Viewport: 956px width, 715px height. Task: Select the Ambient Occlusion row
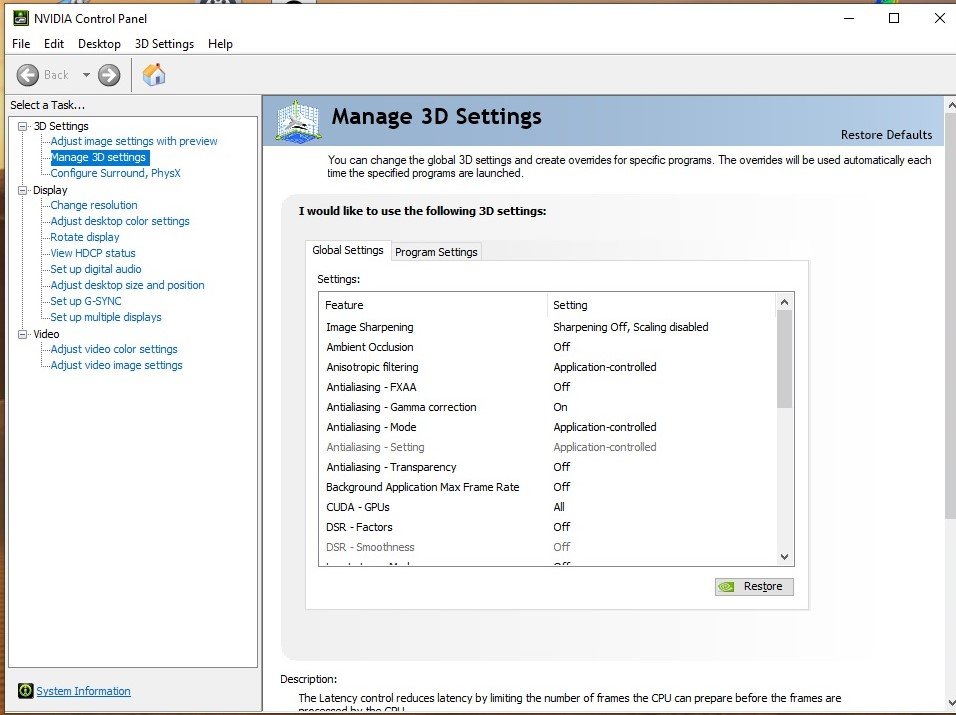point(548,347)
